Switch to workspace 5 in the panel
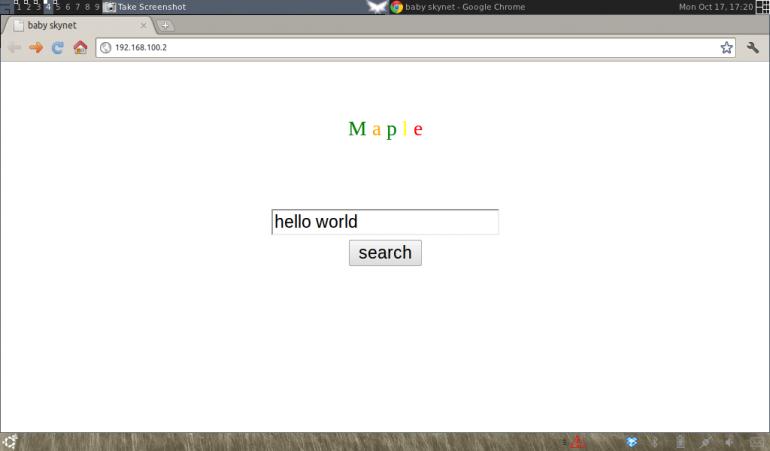Viewport: 770px width, 451px height. (x=57, y=6)
